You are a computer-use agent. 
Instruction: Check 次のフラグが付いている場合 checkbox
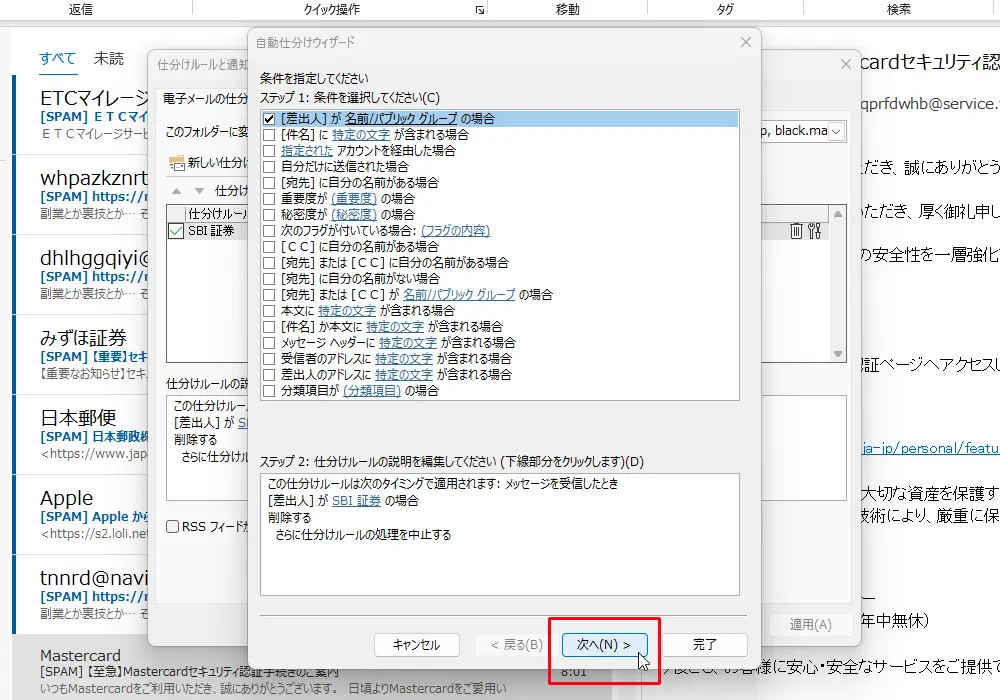click(269, 230)
